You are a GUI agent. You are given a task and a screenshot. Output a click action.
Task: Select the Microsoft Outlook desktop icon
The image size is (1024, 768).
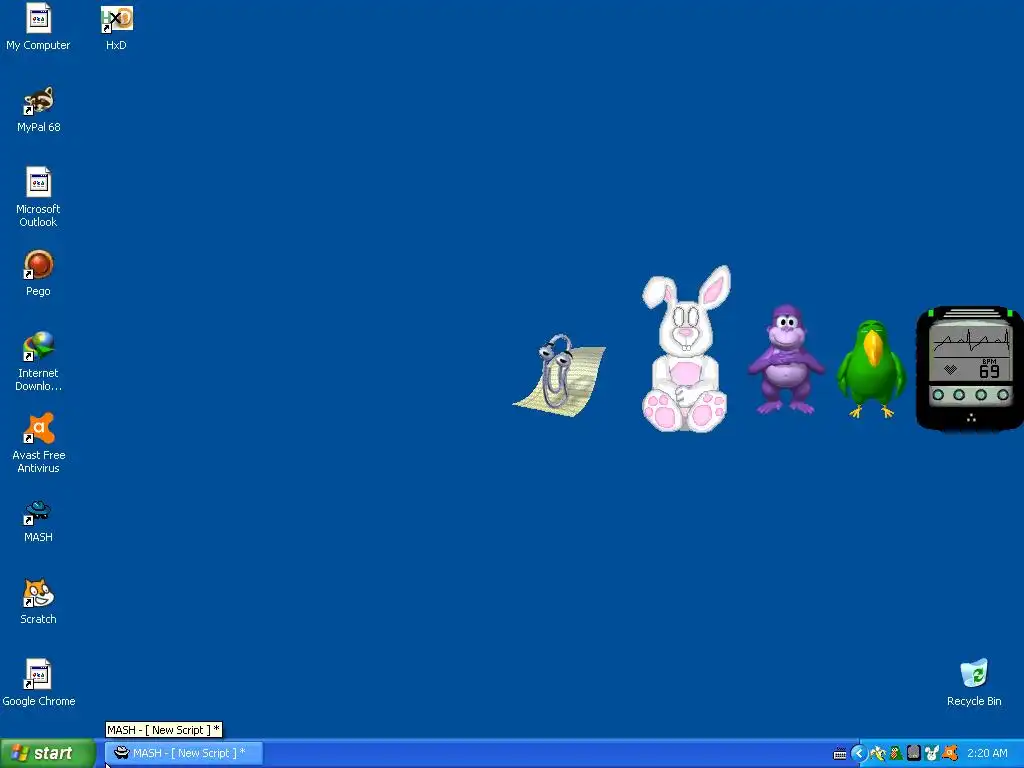(38, 197)
